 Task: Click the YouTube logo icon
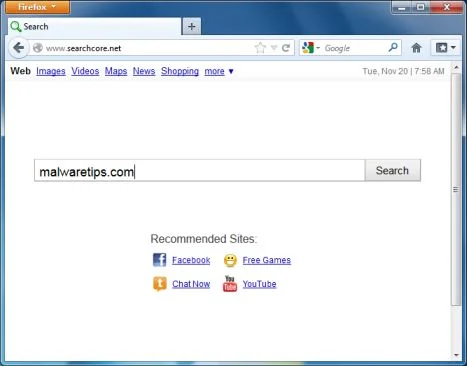(x=230, y=284)
